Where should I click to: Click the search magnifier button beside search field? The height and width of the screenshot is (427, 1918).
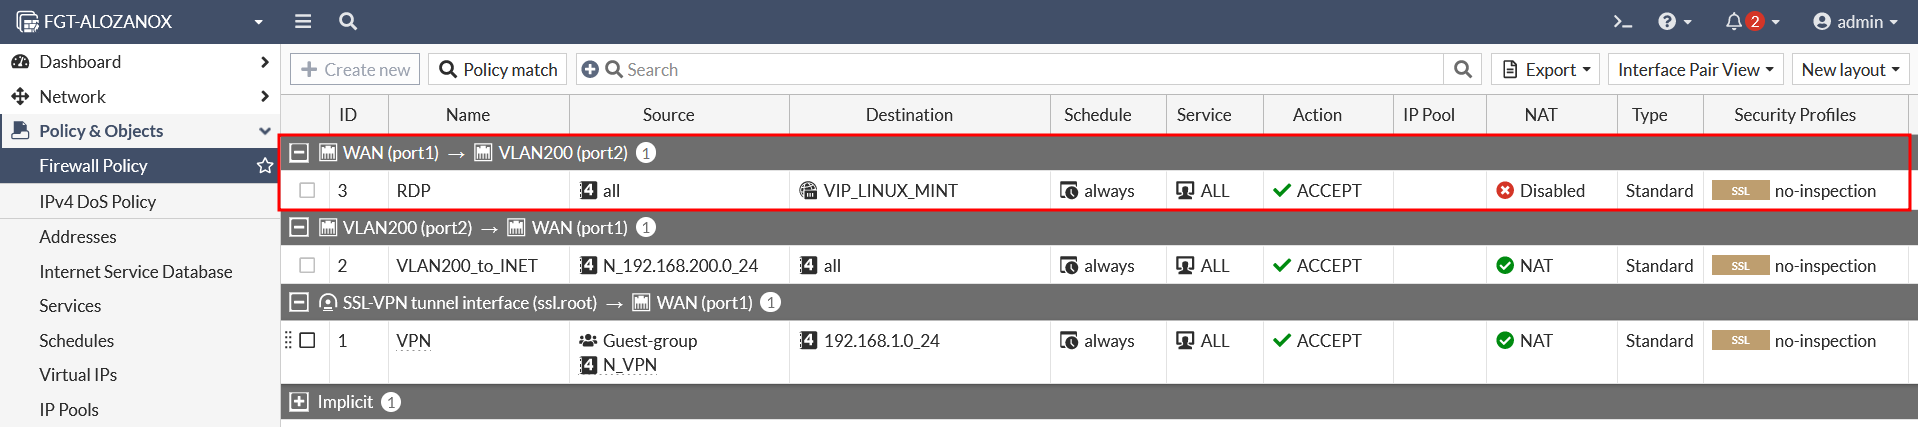1463,69
